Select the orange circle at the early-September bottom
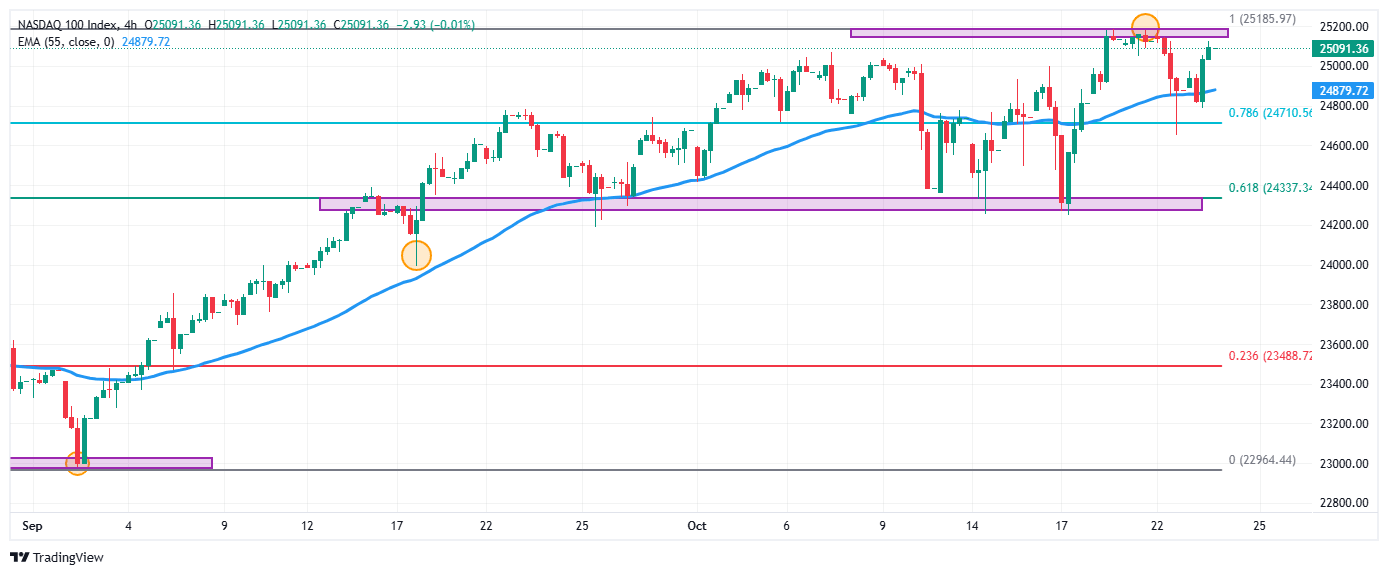The image size is (1388, 575). [x=77, y=463]
